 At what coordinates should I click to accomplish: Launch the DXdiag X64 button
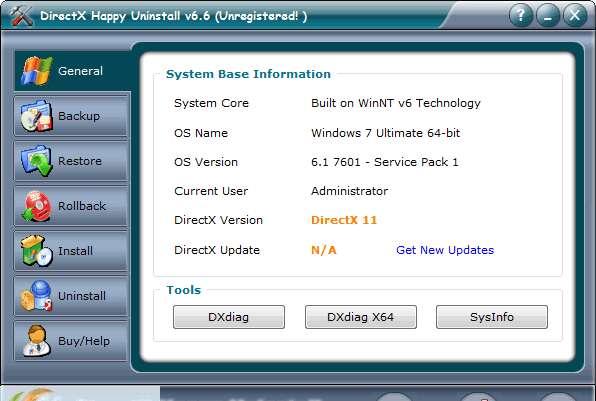[361, 317]
